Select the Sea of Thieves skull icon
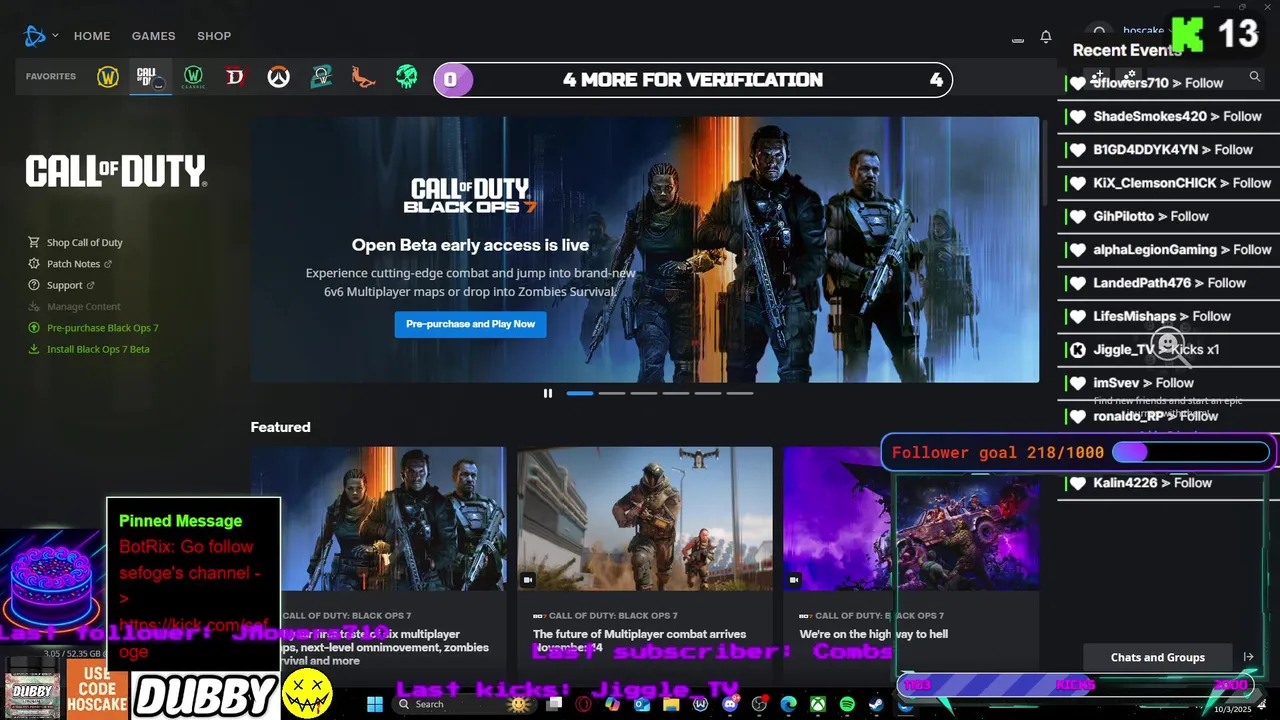This screenshot has width=1280, height=720. [x=406, y=77]
